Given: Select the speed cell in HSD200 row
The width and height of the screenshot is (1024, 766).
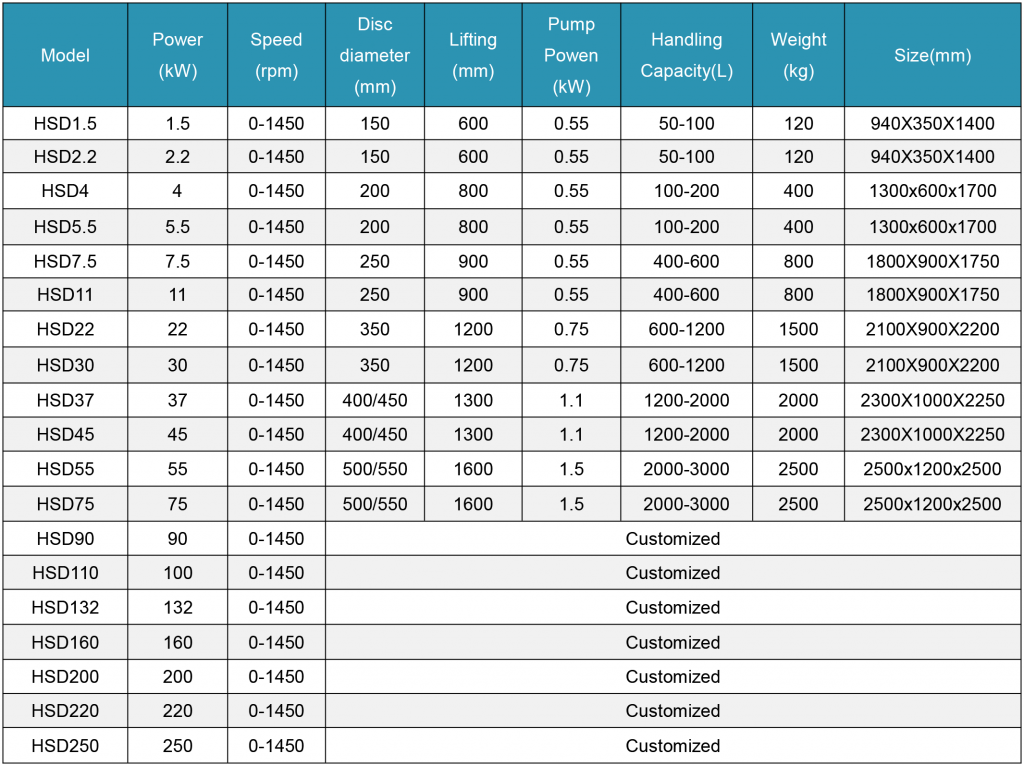Looking at the screenshot, I should 276,677.
